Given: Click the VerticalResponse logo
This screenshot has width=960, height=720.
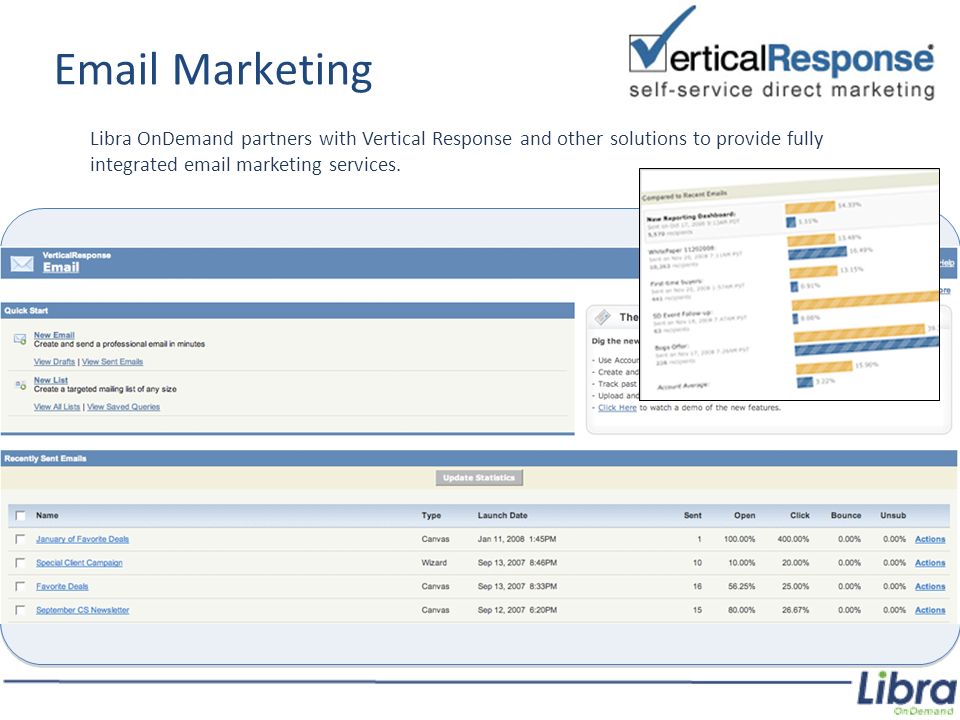Looking at the screenshot, I should click(x=782, y=53).
